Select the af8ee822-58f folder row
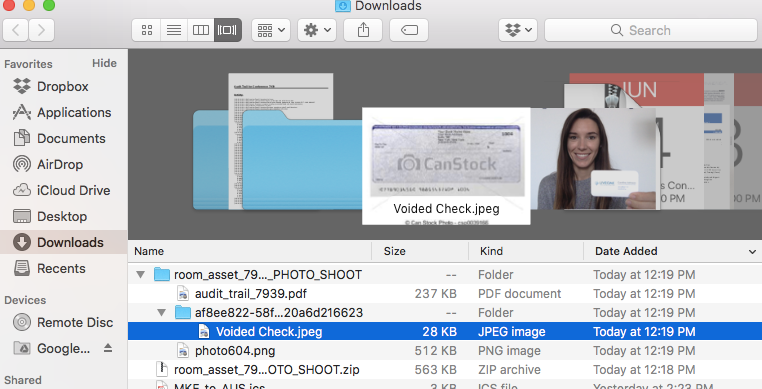This screenshot has width=762, height=389. click(x=445, y=313)
